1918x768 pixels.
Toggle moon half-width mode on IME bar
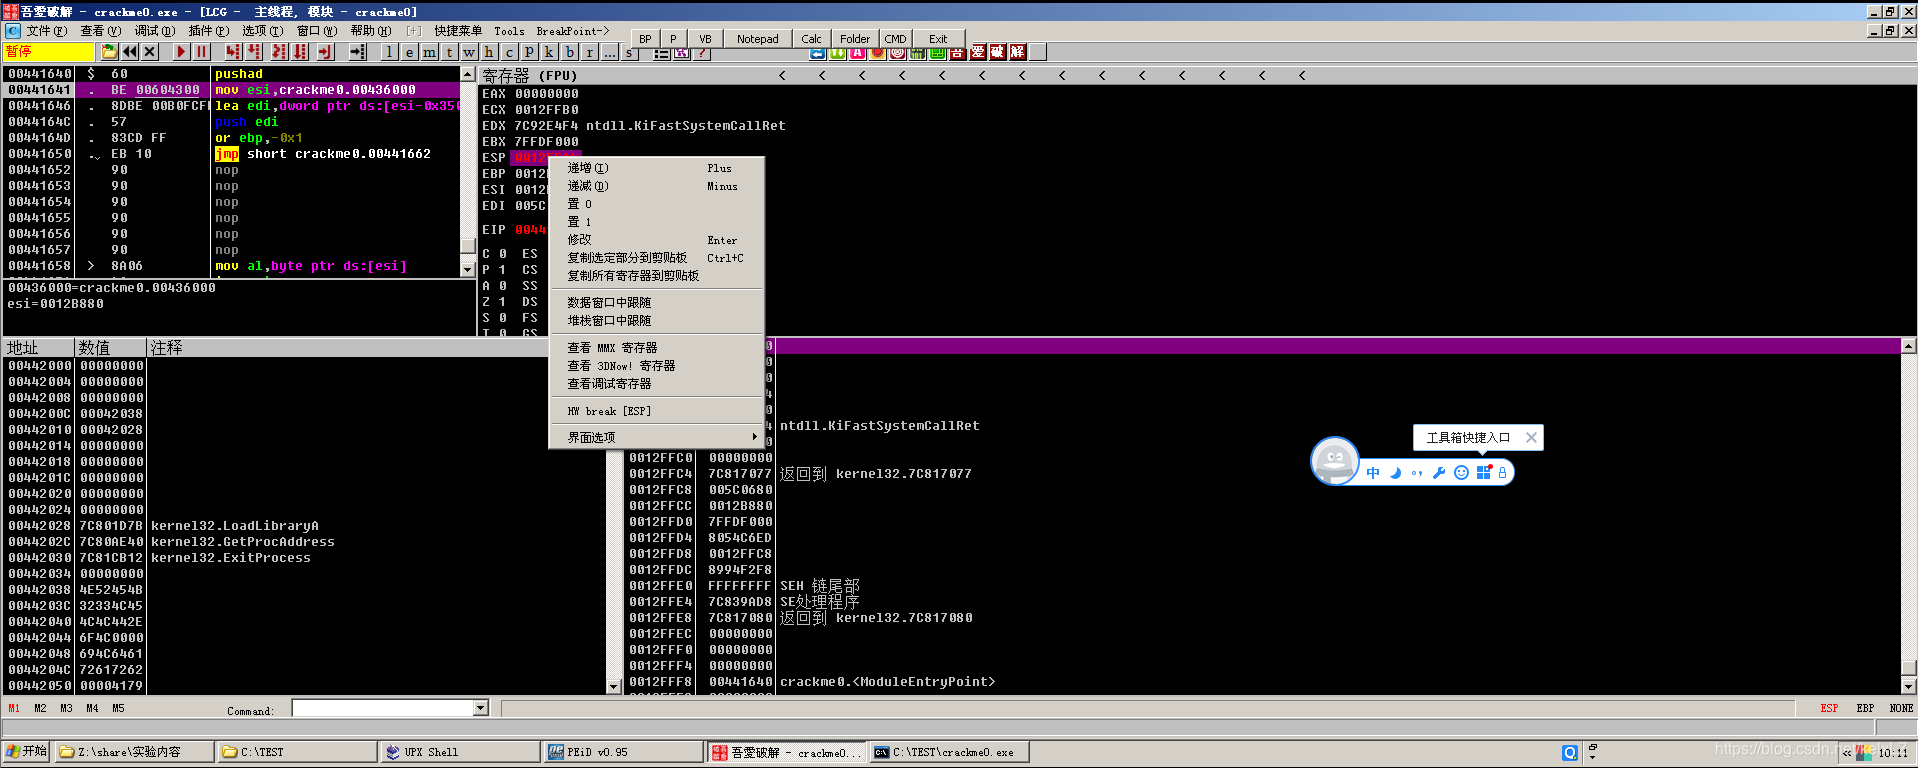pos(1395,473)
